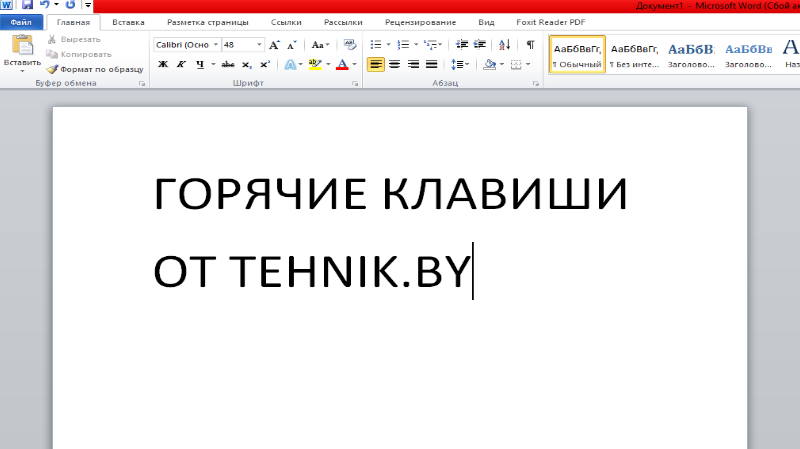
Task: Expand the Вставить paste options arrow
Action: pyautogui.click(x=22, y=70)
